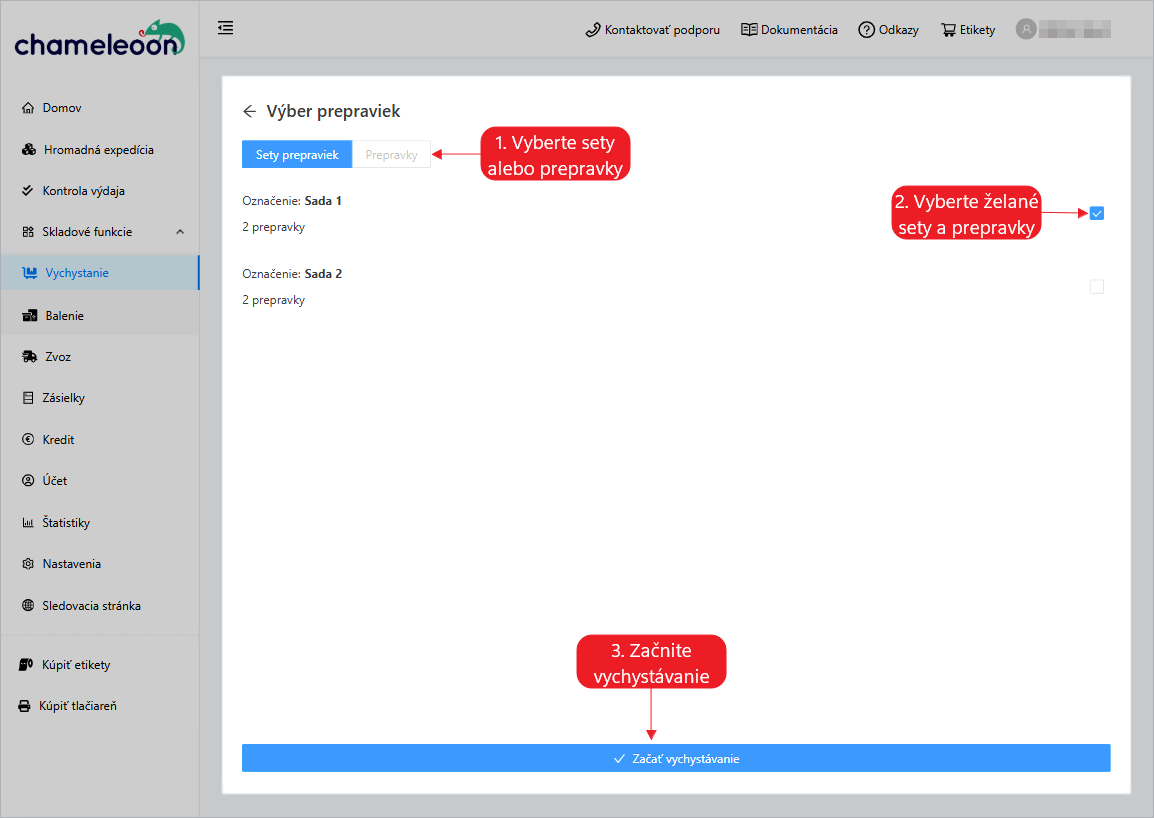
Task: Click the Odkazy question mark icon
Action: click(866, 30)
